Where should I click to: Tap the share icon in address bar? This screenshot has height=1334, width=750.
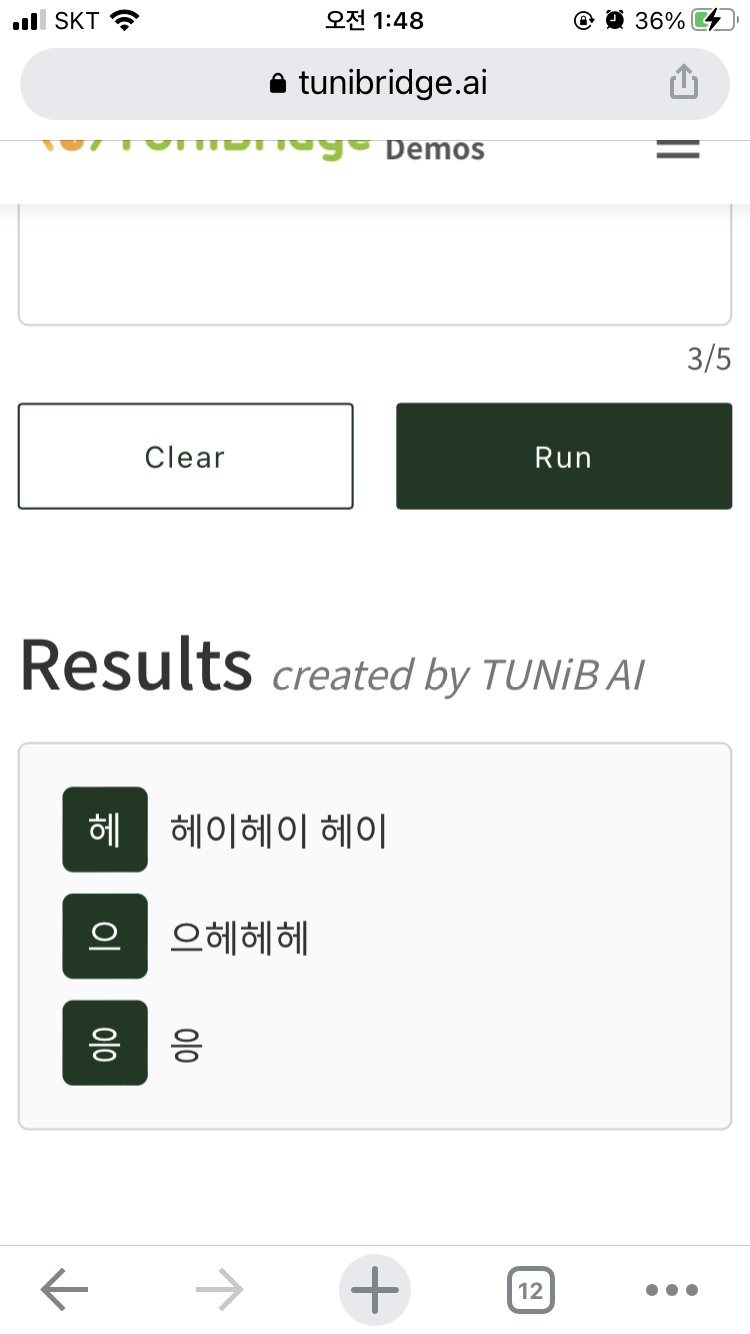[x=683, y=83]
